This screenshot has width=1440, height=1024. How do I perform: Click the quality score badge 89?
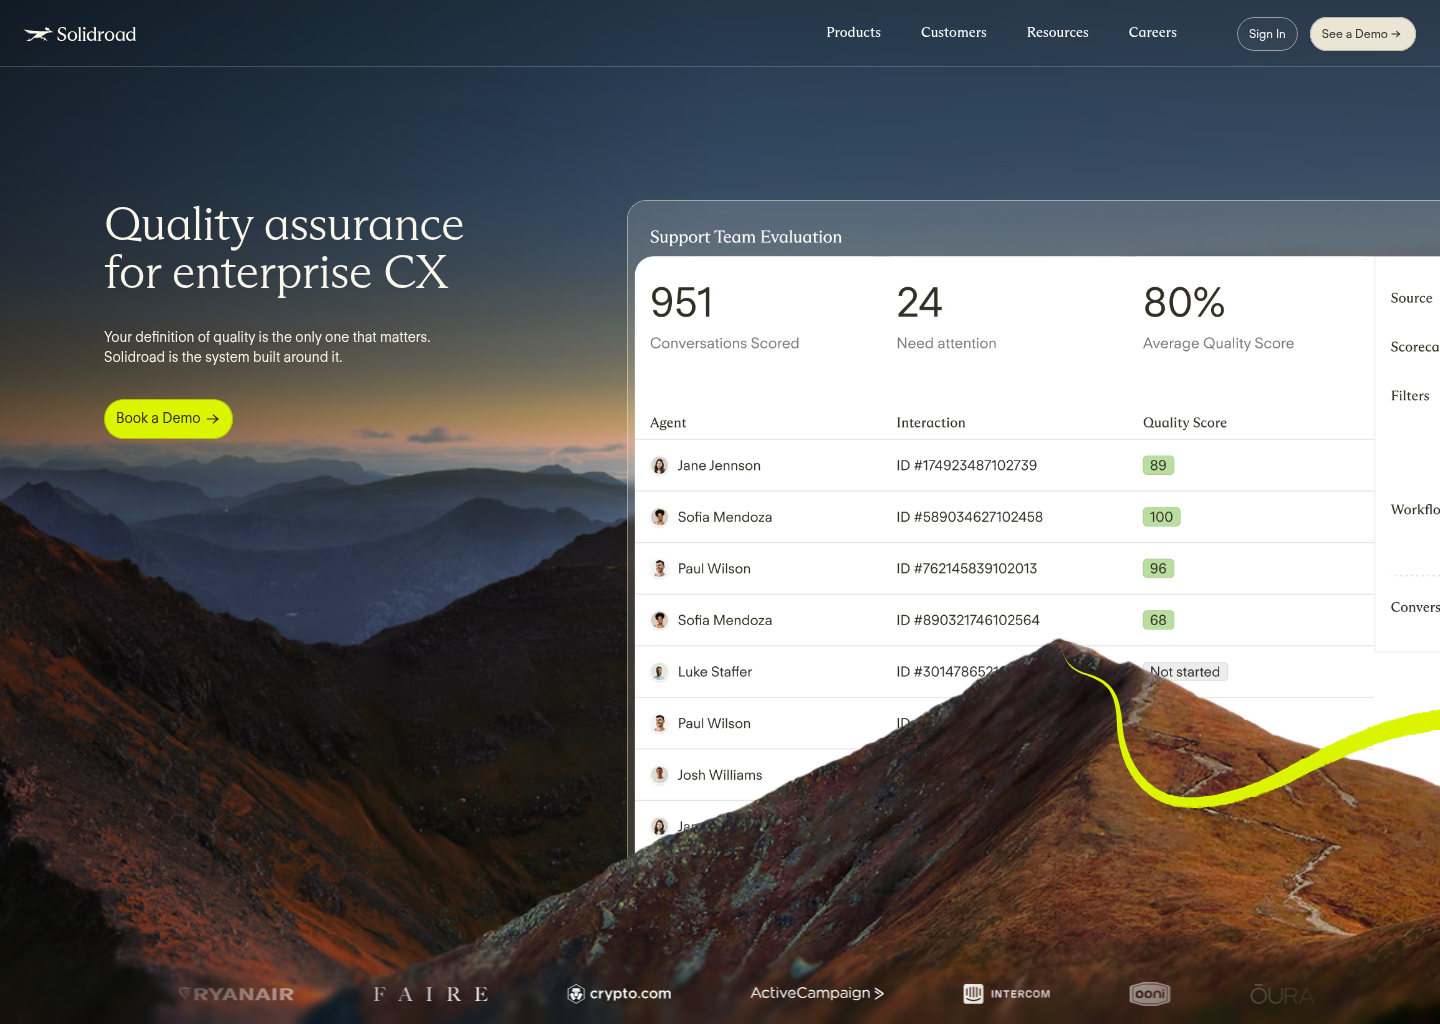pyautogui.click(x=1158, y=466)
